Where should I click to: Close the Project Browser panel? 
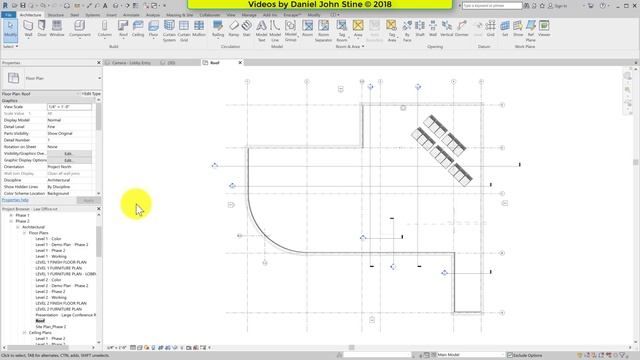pyautogui.click(x=98, y=209)
